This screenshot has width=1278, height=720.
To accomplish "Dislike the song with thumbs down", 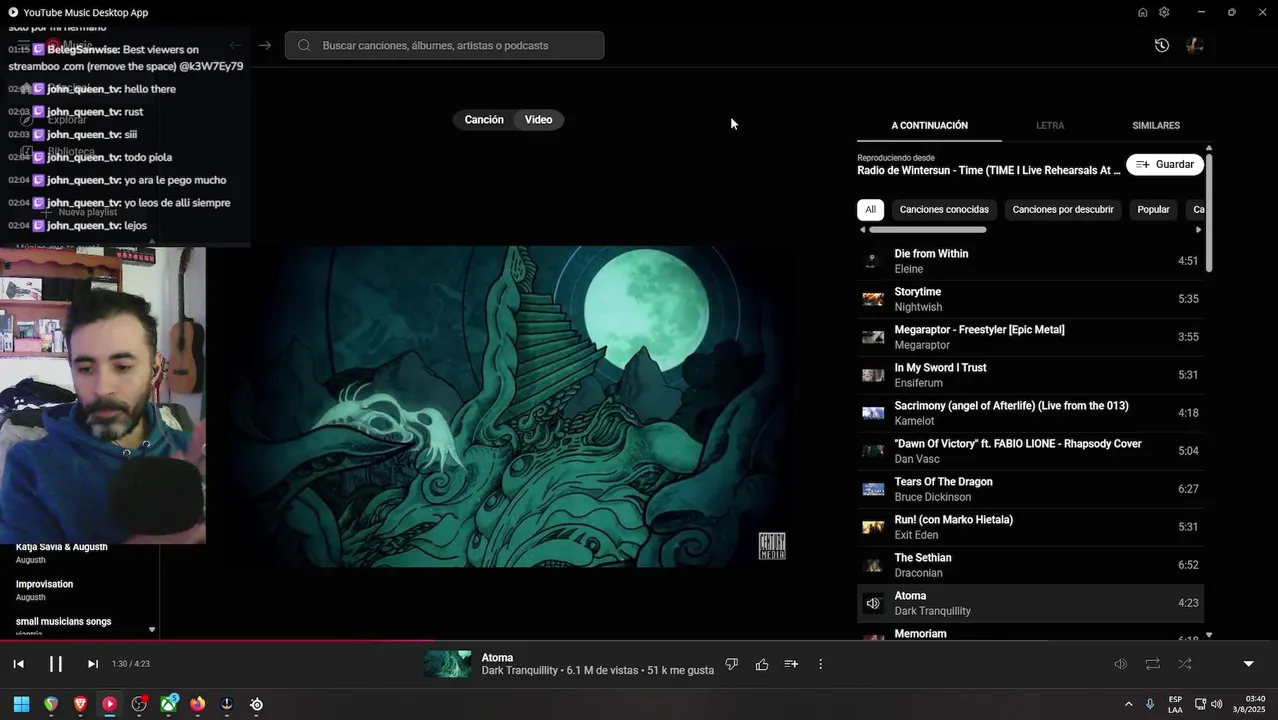I will click(x=731, y=664).
